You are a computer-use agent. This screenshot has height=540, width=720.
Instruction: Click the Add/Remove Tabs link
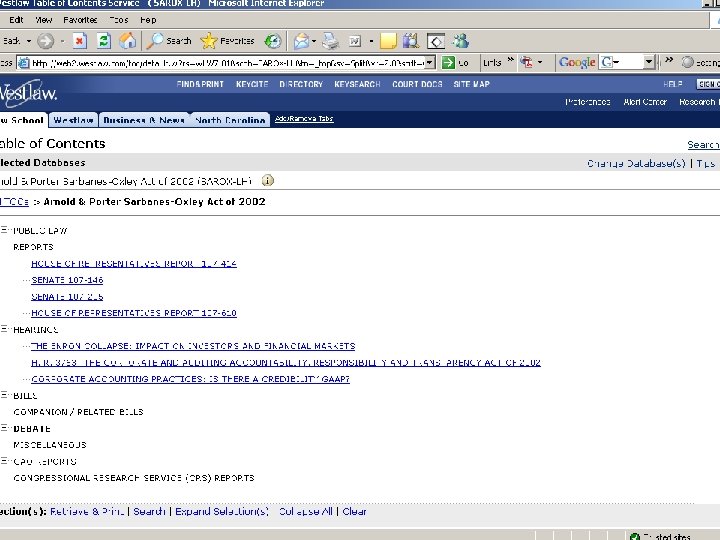tap(304, 118)
